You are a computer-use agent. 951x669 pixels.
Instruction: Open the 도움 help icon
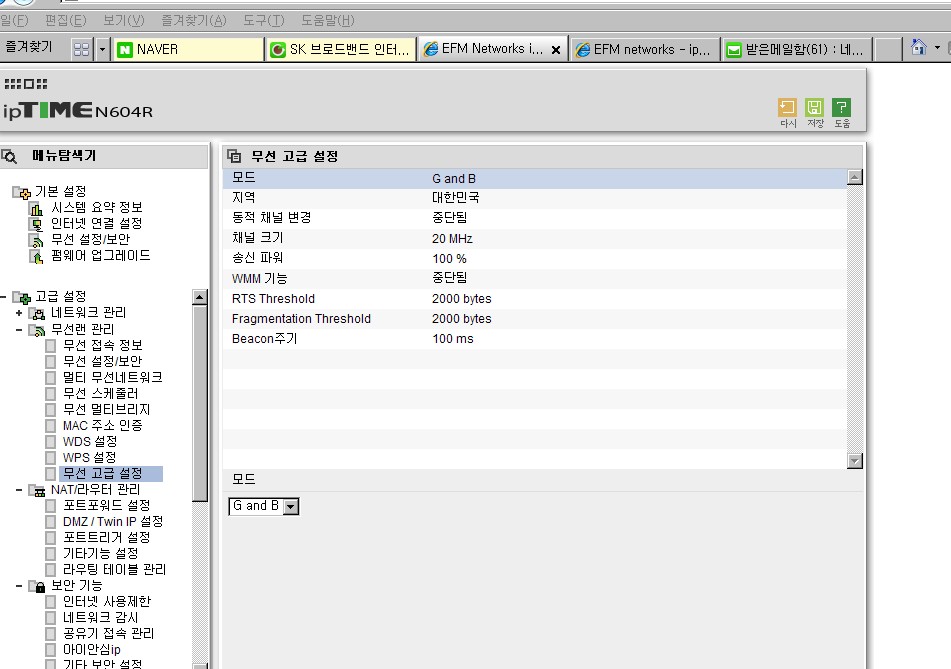[x=841, y=107]
